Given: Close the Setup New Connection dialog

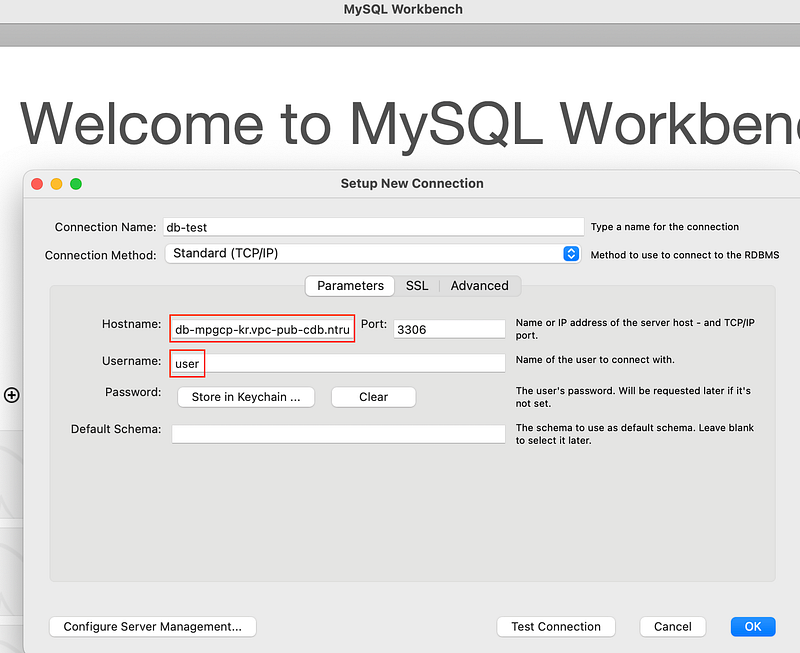Looking at the screenshot, I should [37, 184].
